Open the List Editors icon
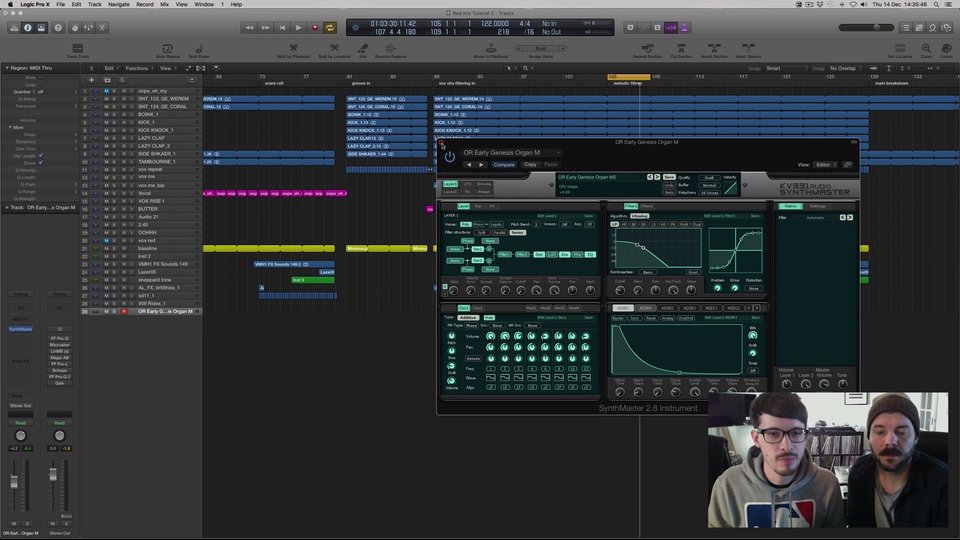The width and height of the screenshot is (960, 540). point(906,28)
